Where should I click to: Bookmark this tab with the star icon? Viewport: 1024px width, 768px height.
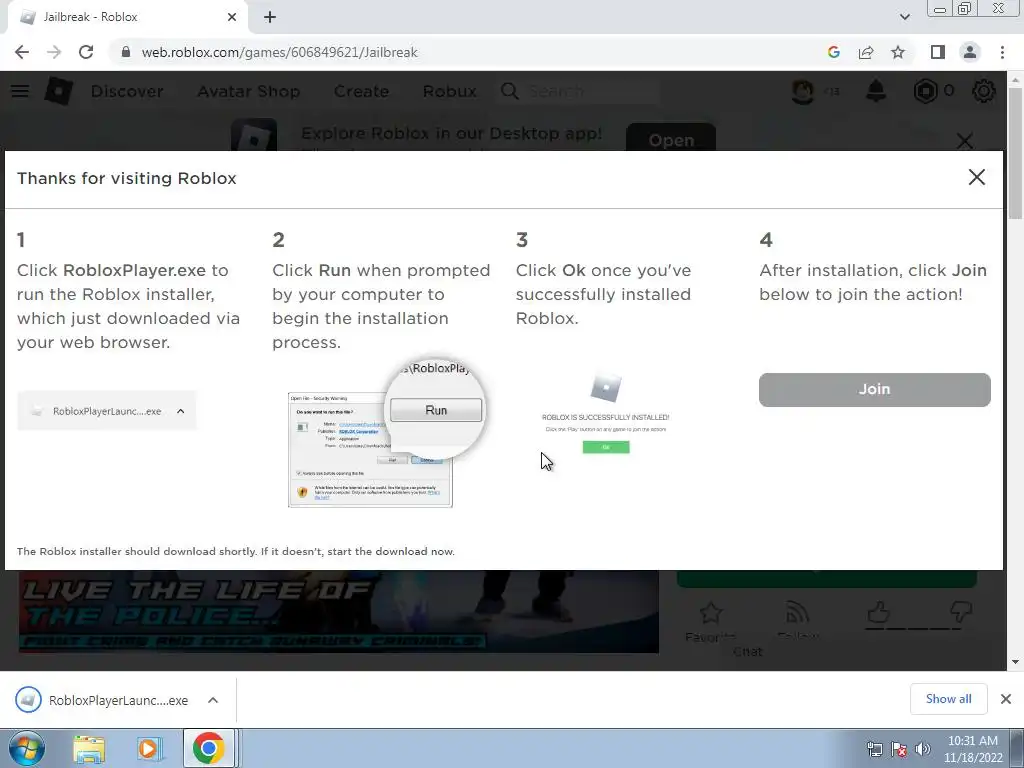pos(898,52)
